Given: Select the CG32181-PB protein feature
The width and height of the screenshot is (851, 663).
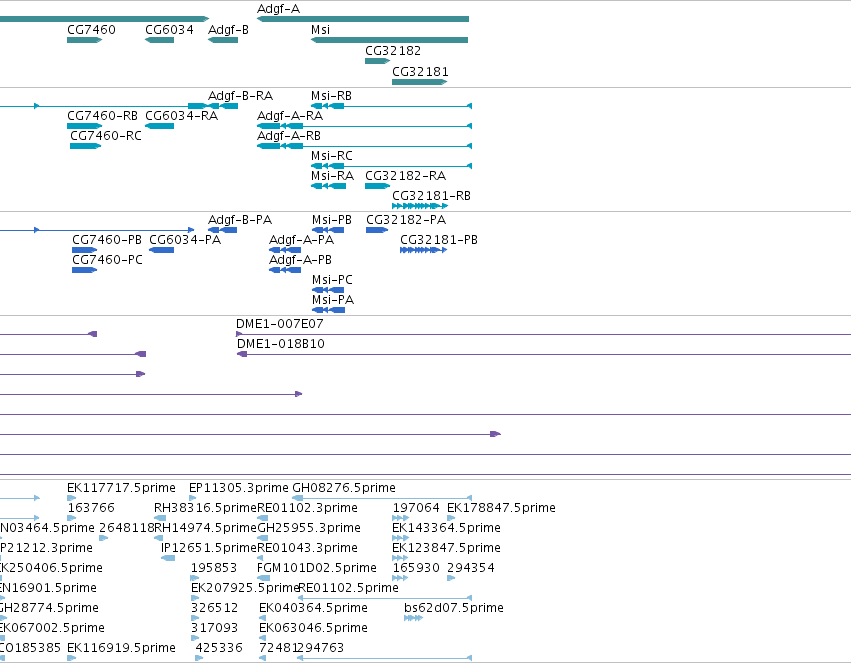Looking at the screenshot, I should 423,250.
